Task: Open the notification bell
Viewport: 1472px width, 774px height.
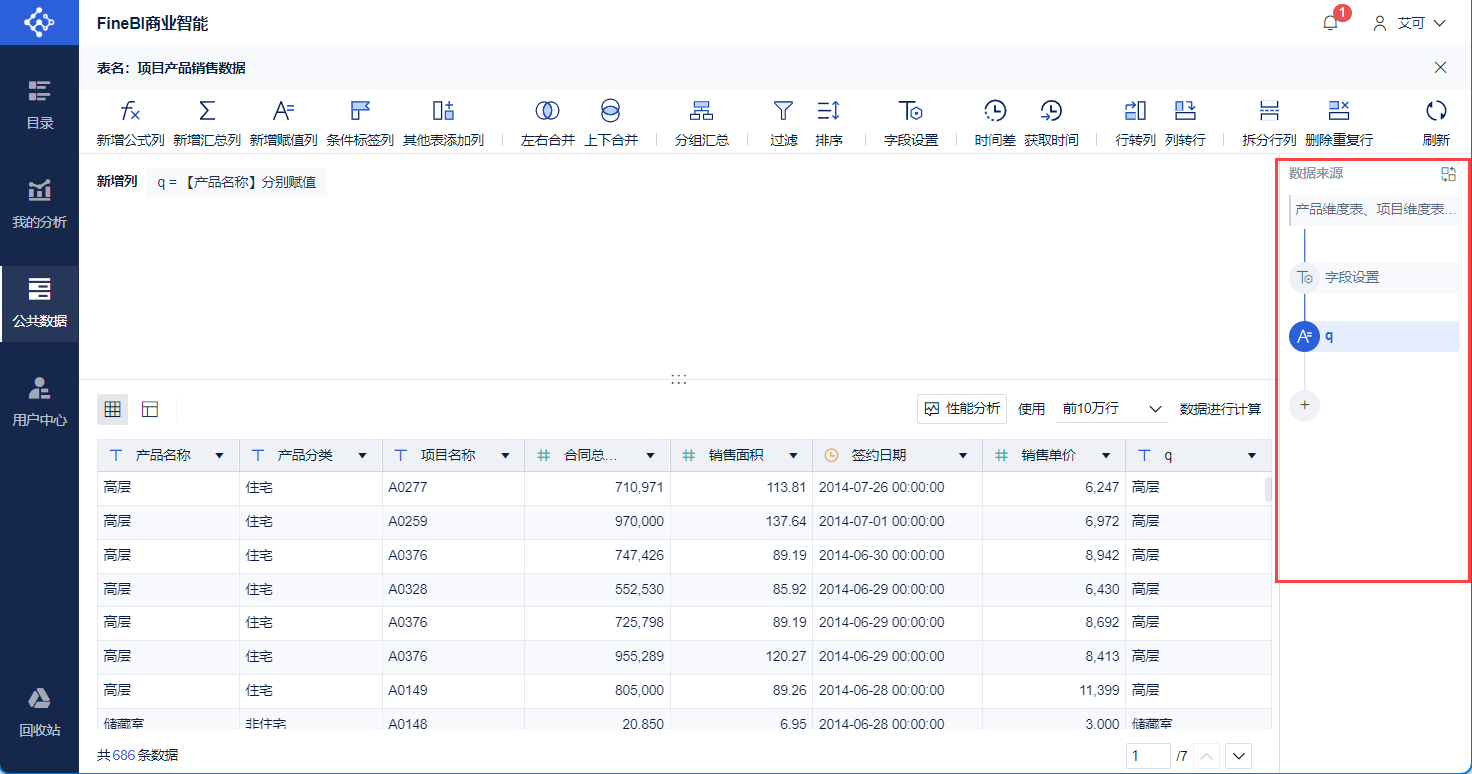Action: (x=1330, y=23)
